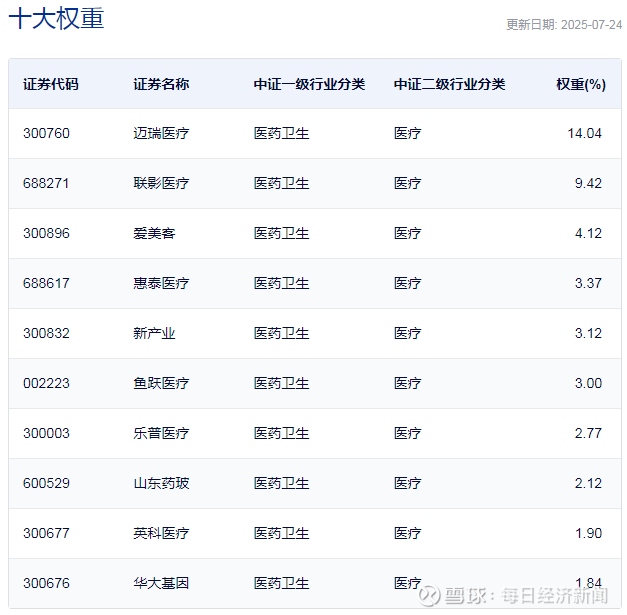This screenshot has height=615, width=627.
Task: Select security code 300832
Action: pyautogui.click(x=46, y=333)
